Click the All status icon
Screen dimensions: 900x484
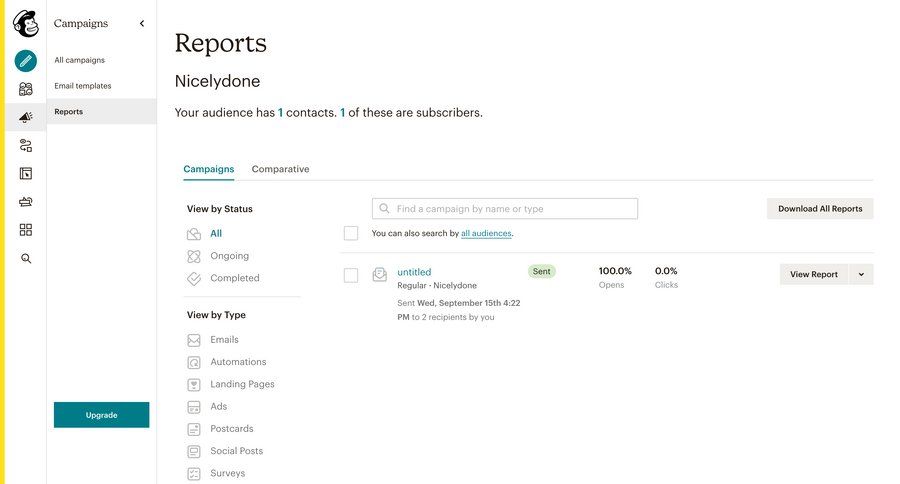[194, 234]
